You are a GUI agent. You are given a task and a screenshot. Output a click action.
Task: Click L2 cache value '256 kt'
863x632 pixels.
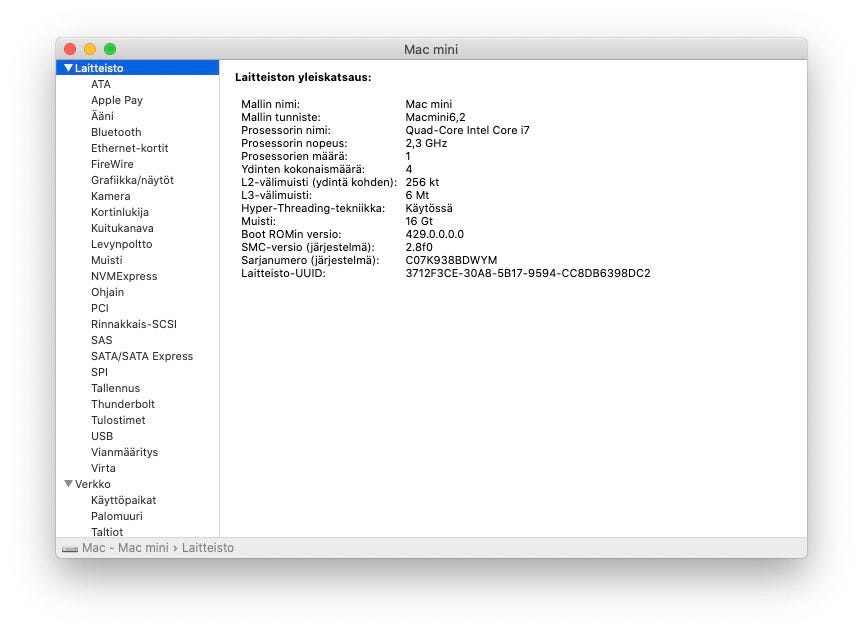coord(422,182)
